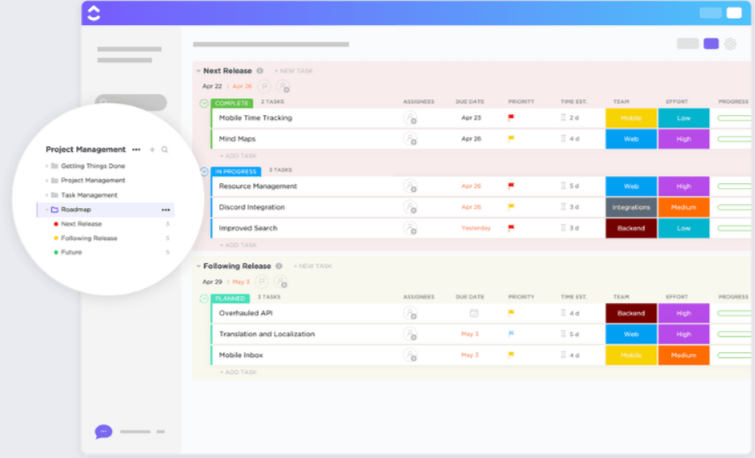The image size is (755, 458).
Task: Select Future list in sidebar
Action: 71,252
